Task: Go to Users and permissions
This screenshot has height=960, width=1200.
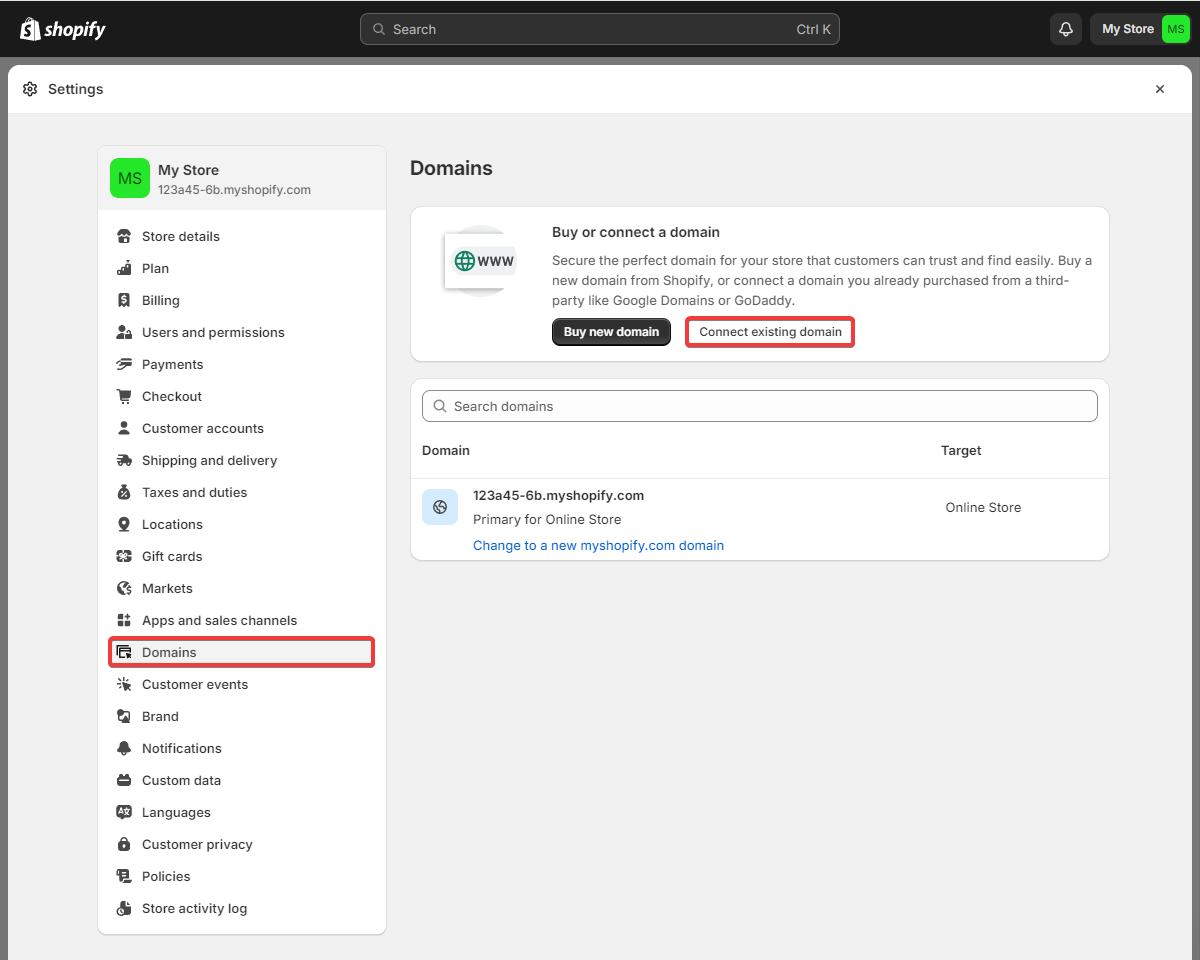Action: pos(213,332)
